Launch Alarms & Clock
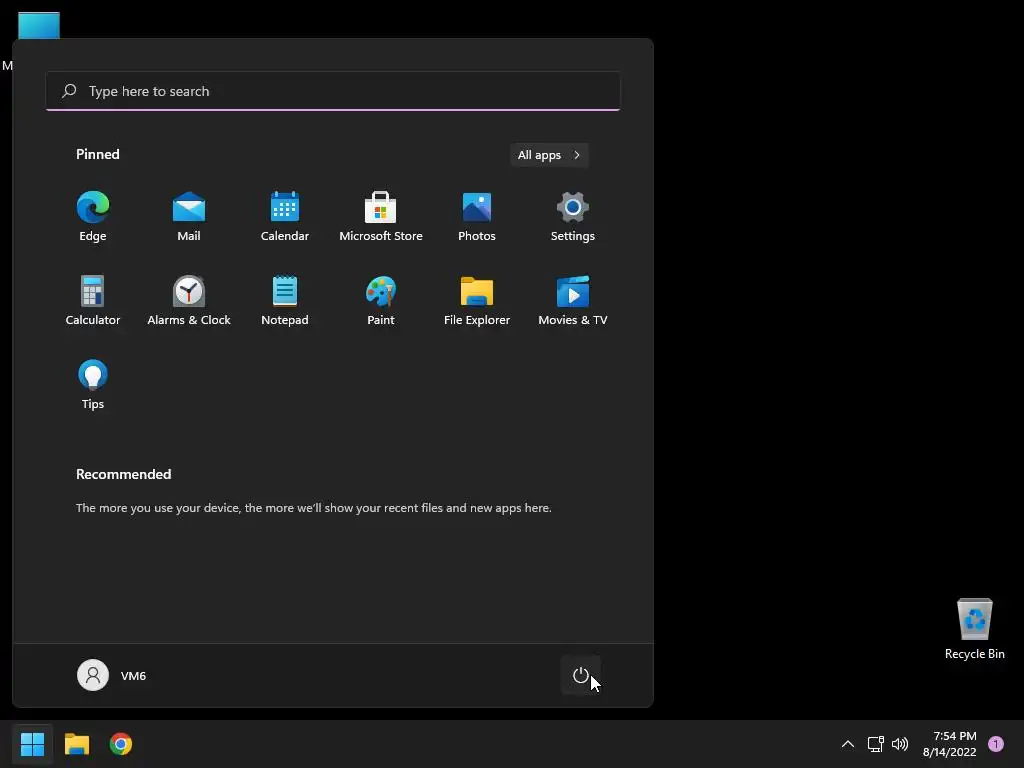This screenshot has width=1024, height=768. (189, 300)
